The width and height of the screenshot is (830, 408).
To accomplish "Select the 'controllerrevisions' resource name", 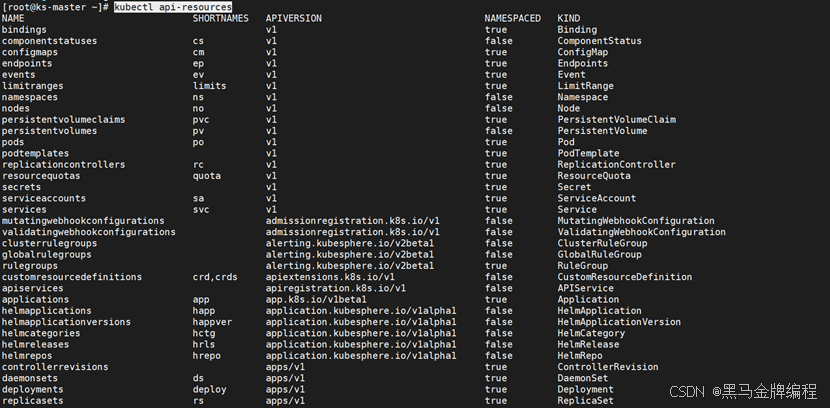I will click(55, 367).
